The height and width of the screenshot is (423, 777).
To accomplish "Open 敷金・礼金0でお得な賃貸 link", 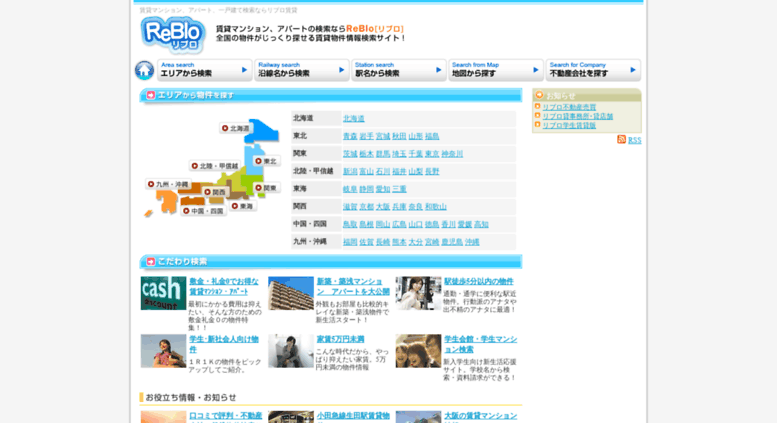I will [224, 286].
